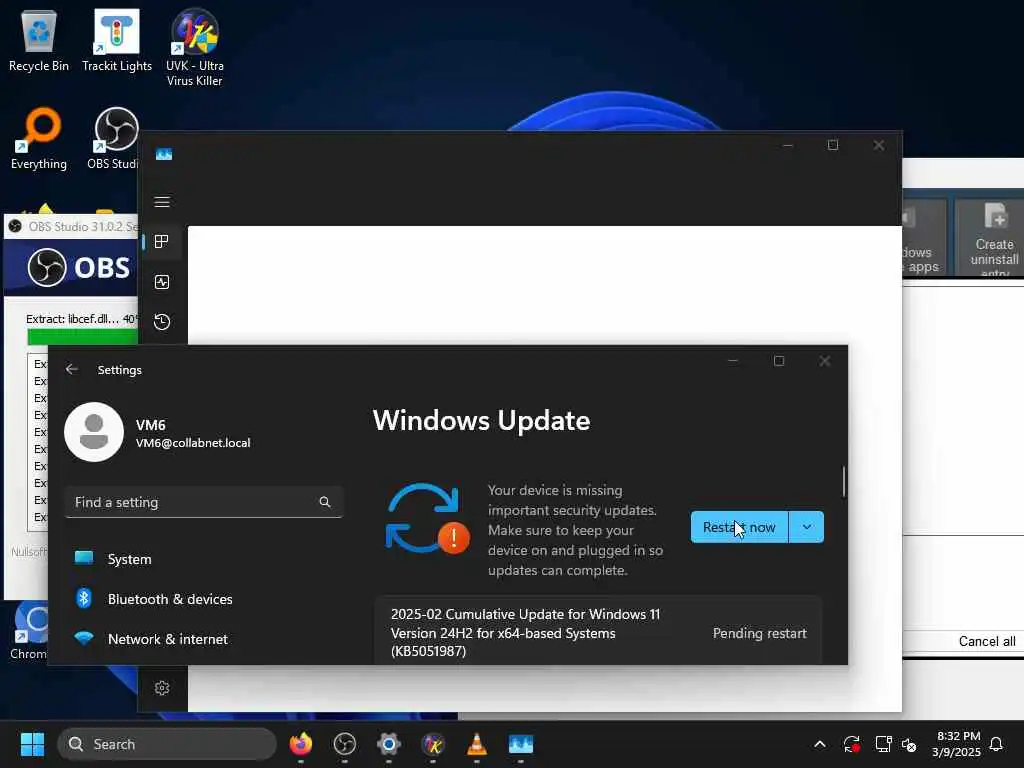Select the activity monitor icon in the sidebar

point(162,282)
